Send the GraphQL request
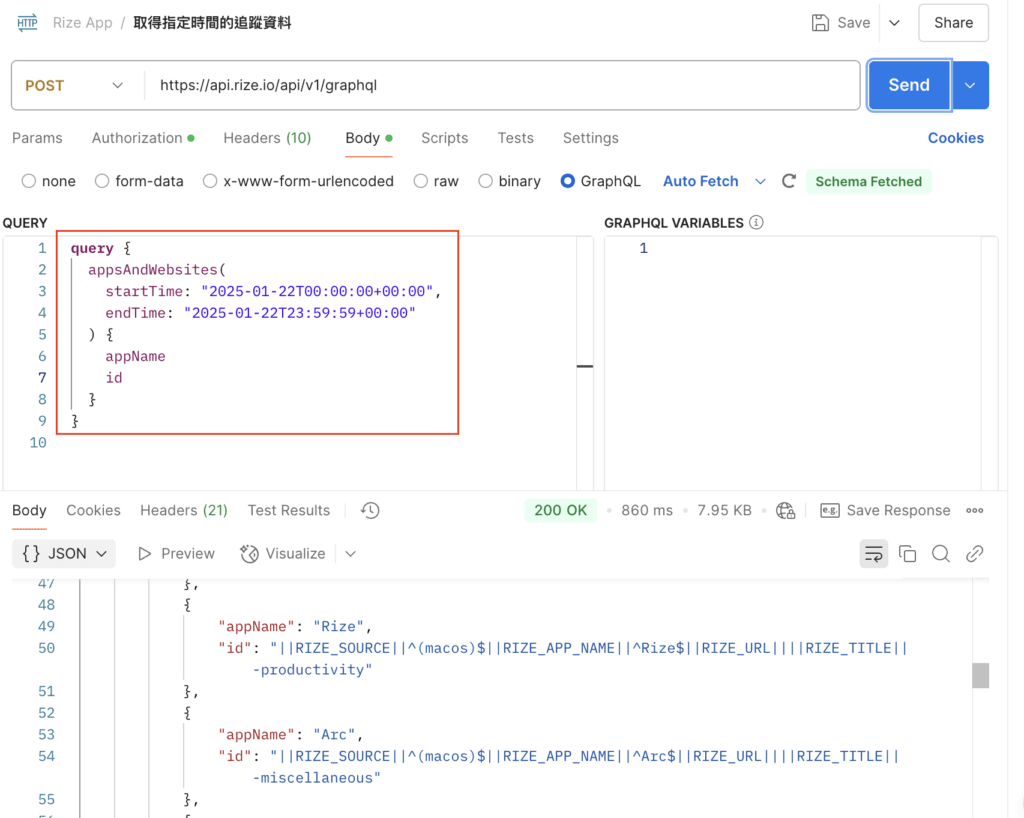Image resolution: width=1024 pixels, height=818 pixels. coord(909,86)
